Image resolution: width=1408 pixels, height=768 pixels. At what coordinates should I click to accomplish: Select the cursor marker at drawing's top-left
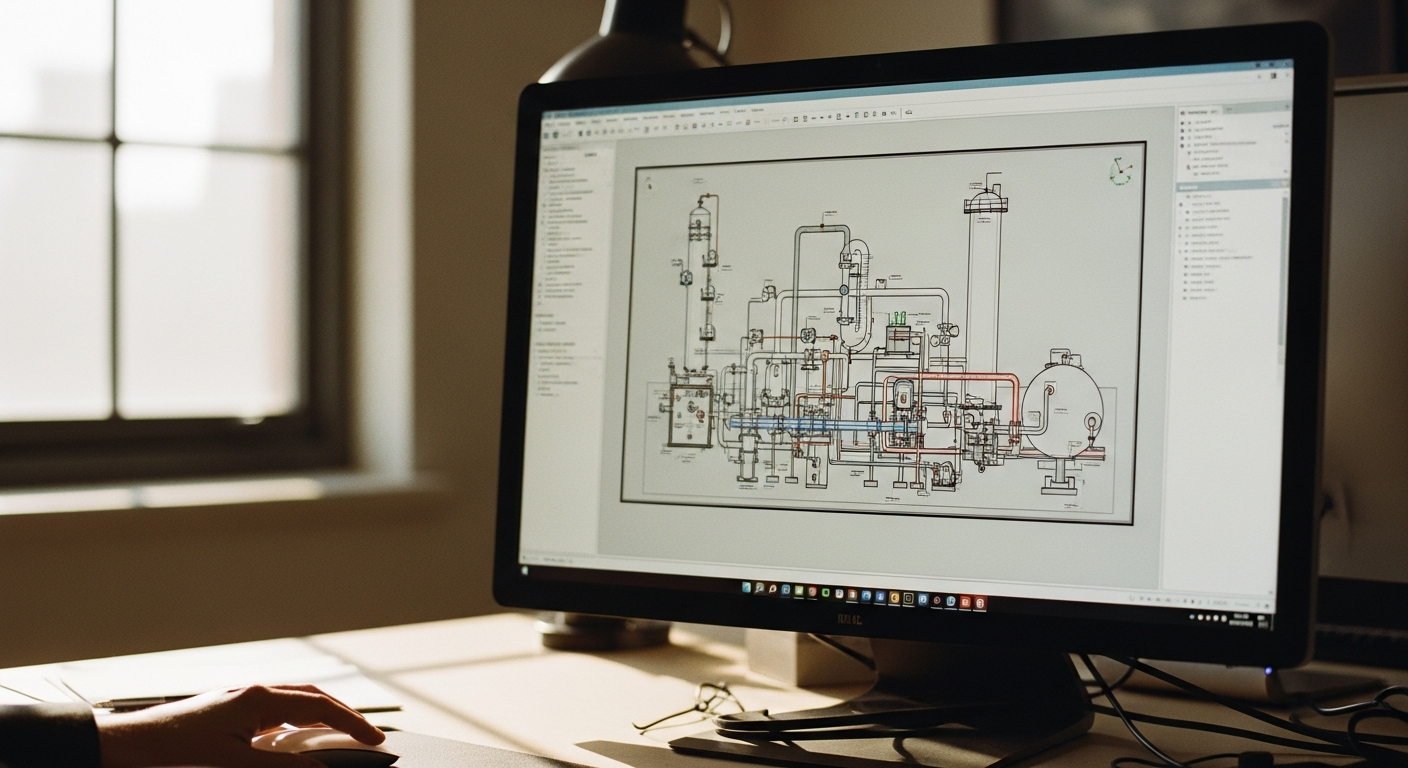(x=648, y=184)
